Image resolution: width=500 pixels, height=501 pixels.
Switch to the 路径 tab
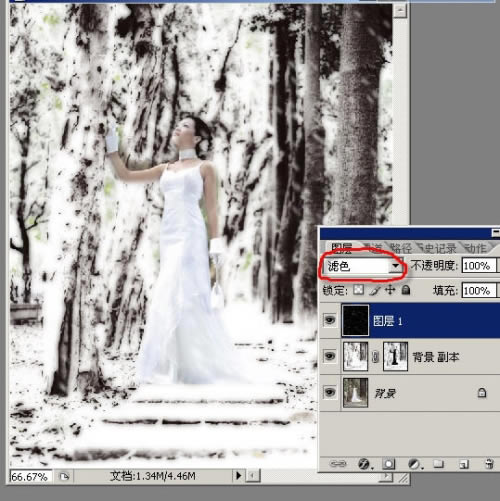[x=401, y=248]
